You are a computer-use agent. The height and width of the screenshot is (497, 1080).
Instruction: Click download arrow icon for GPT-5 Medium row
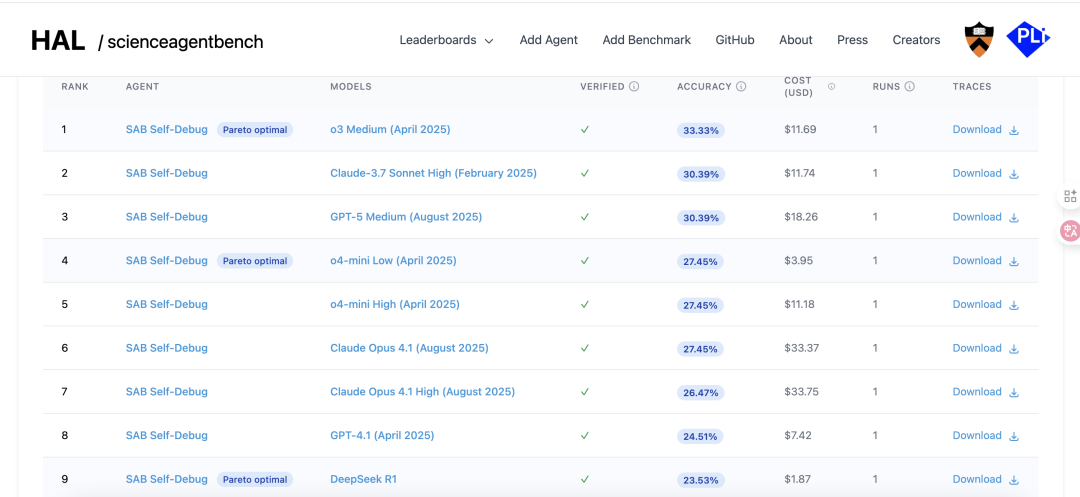(1014, 218)
